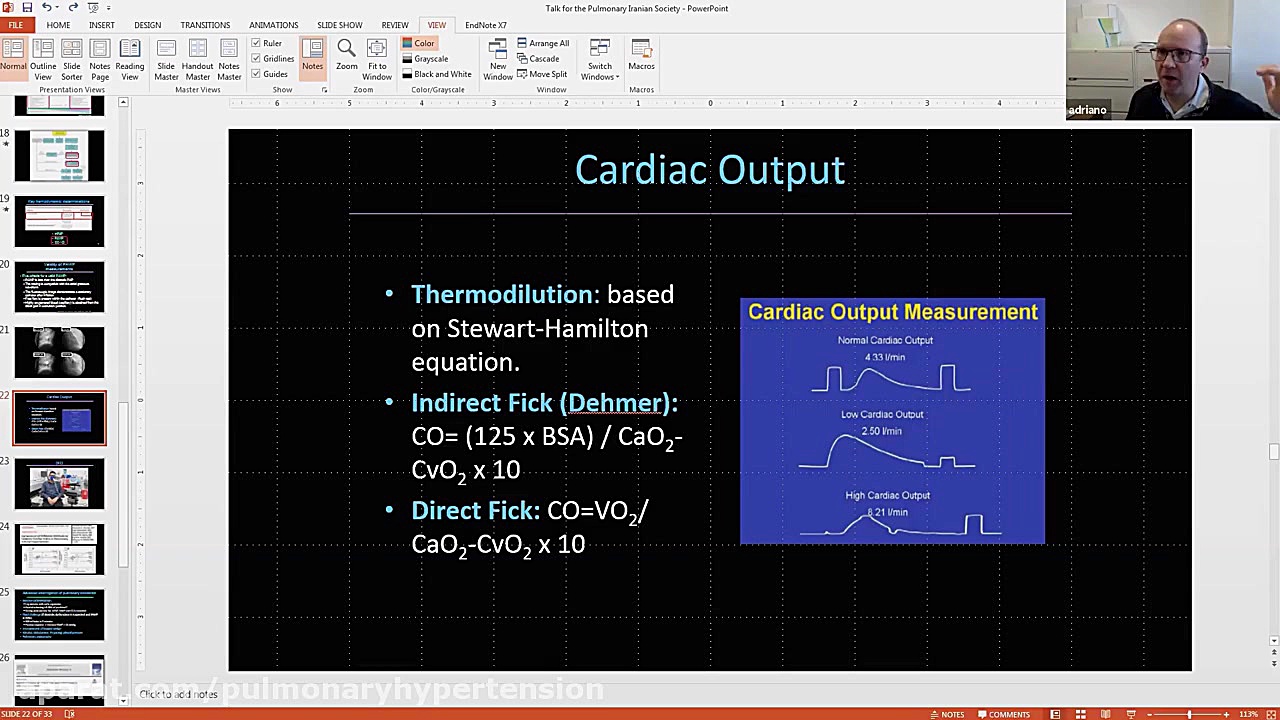Image resolution: width=1280 pixels, height=720 pixels.
Task: Click Slide Sorter icon in status bar
Action: click(1080, 714)
